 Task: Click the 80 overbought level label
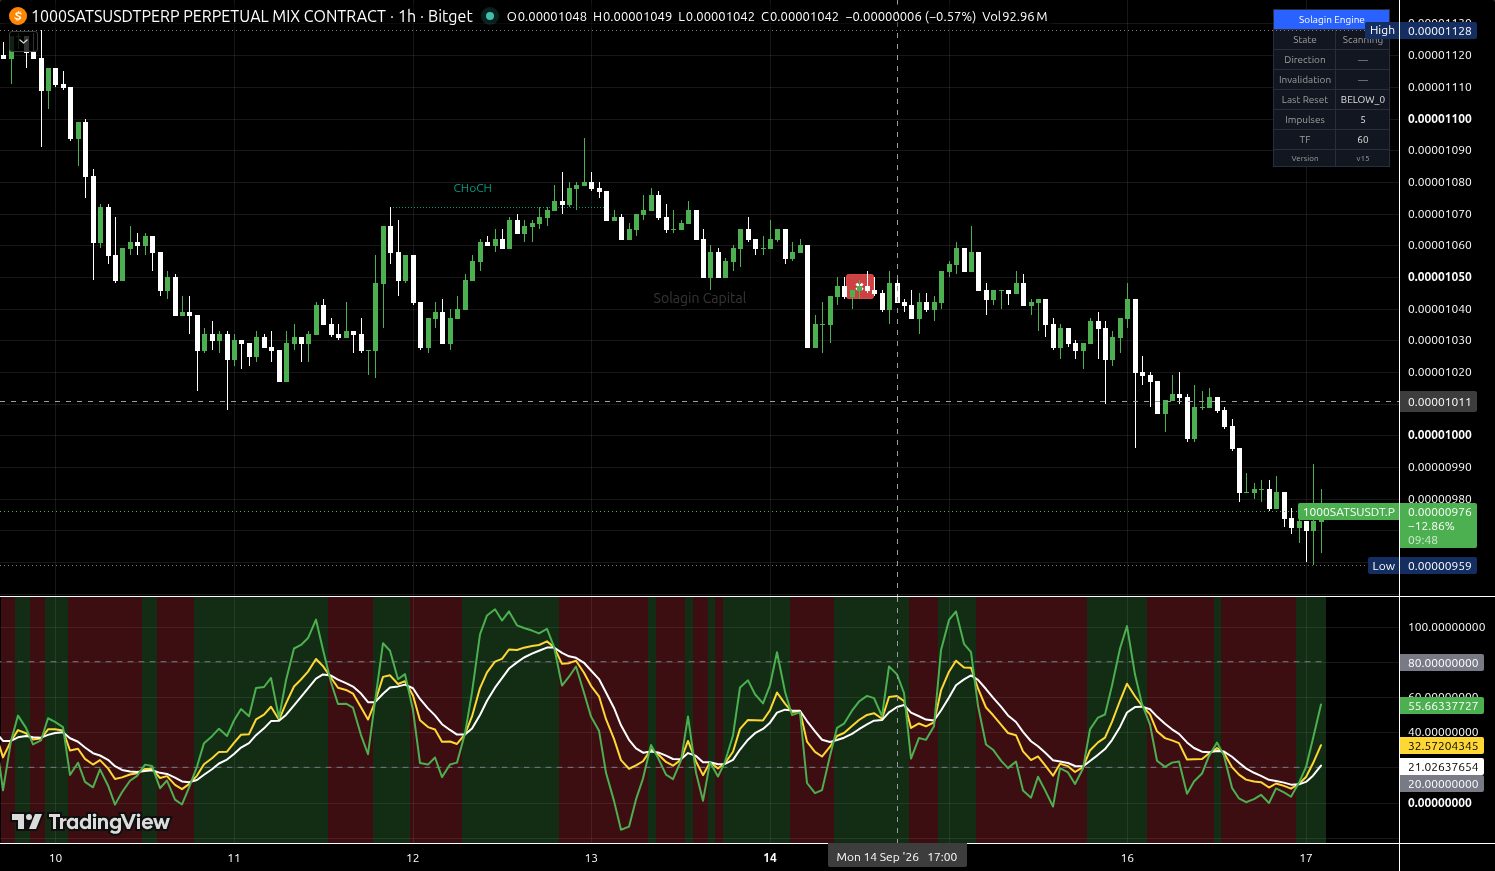(x=1442, y=663)
